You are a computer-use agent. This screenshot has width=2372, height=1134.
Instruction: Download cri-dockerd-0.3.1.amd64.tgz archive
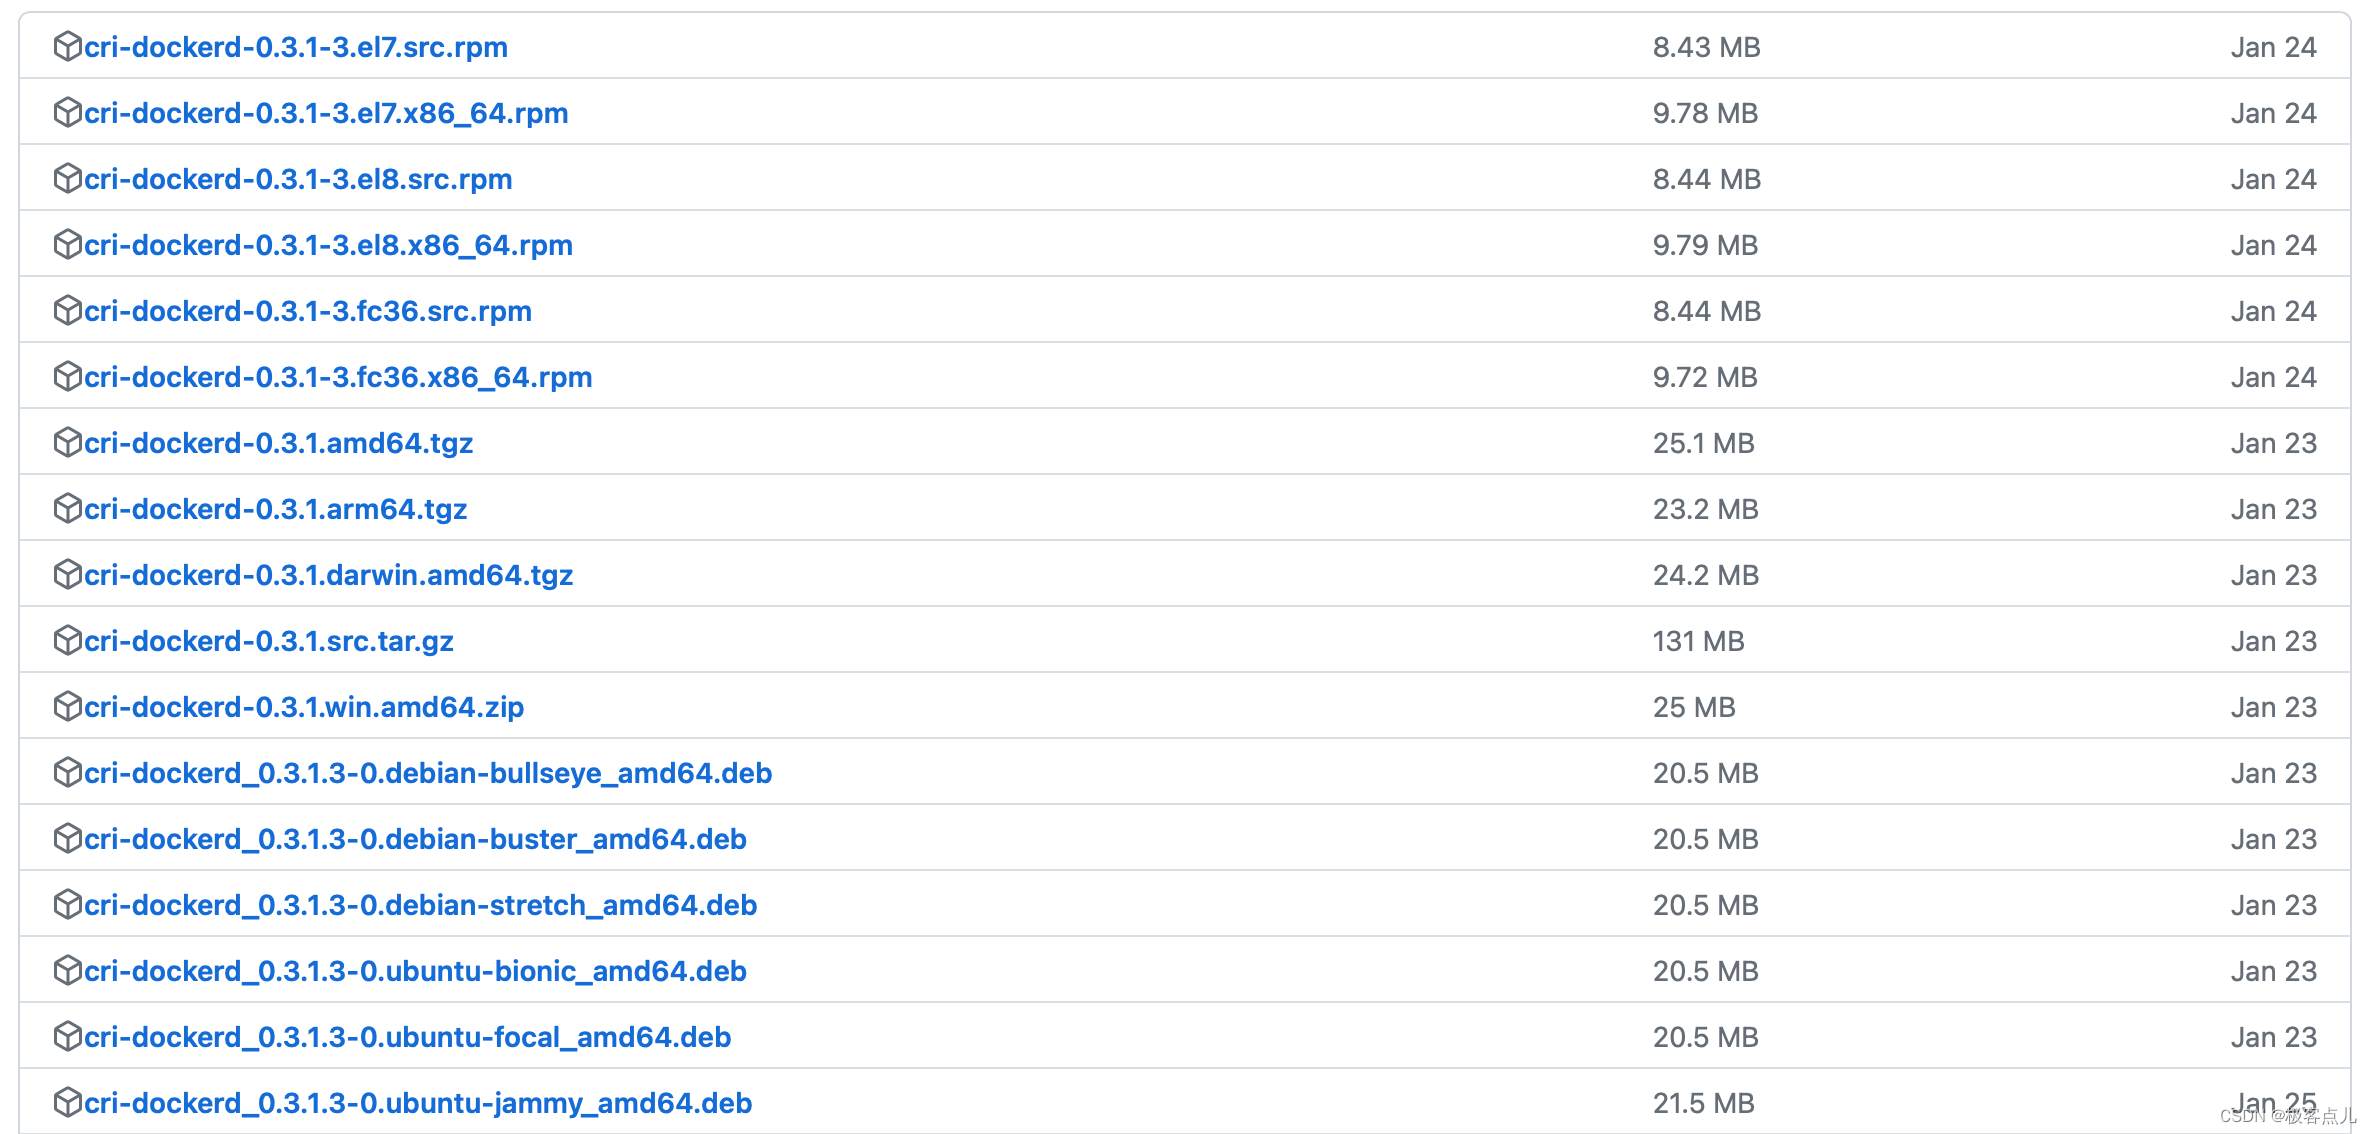(279, 443)
